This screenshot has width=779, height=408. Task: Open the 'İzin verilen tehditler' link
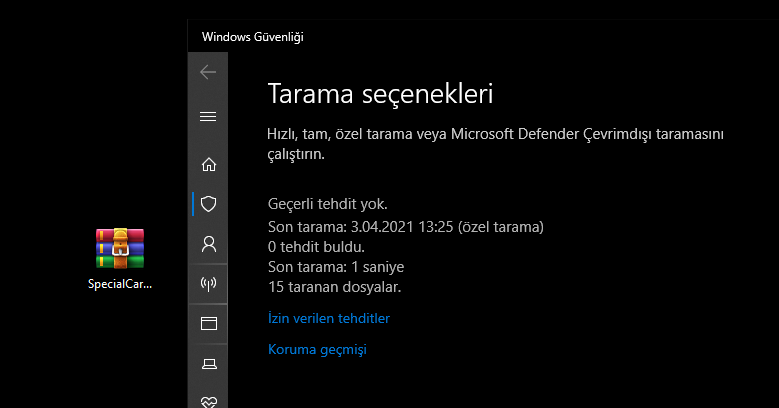[x=329, y=318]
